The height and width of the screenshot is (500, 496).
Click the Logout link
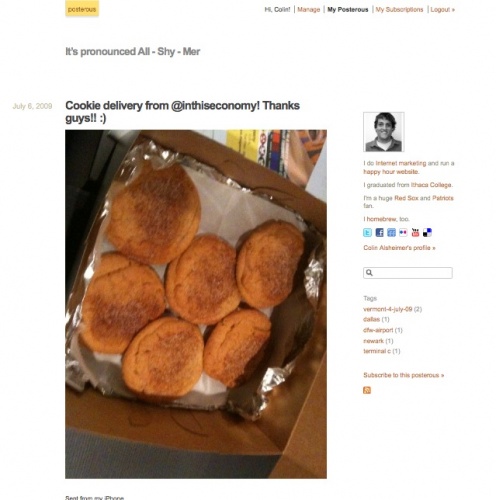click(x=442, y=10)
